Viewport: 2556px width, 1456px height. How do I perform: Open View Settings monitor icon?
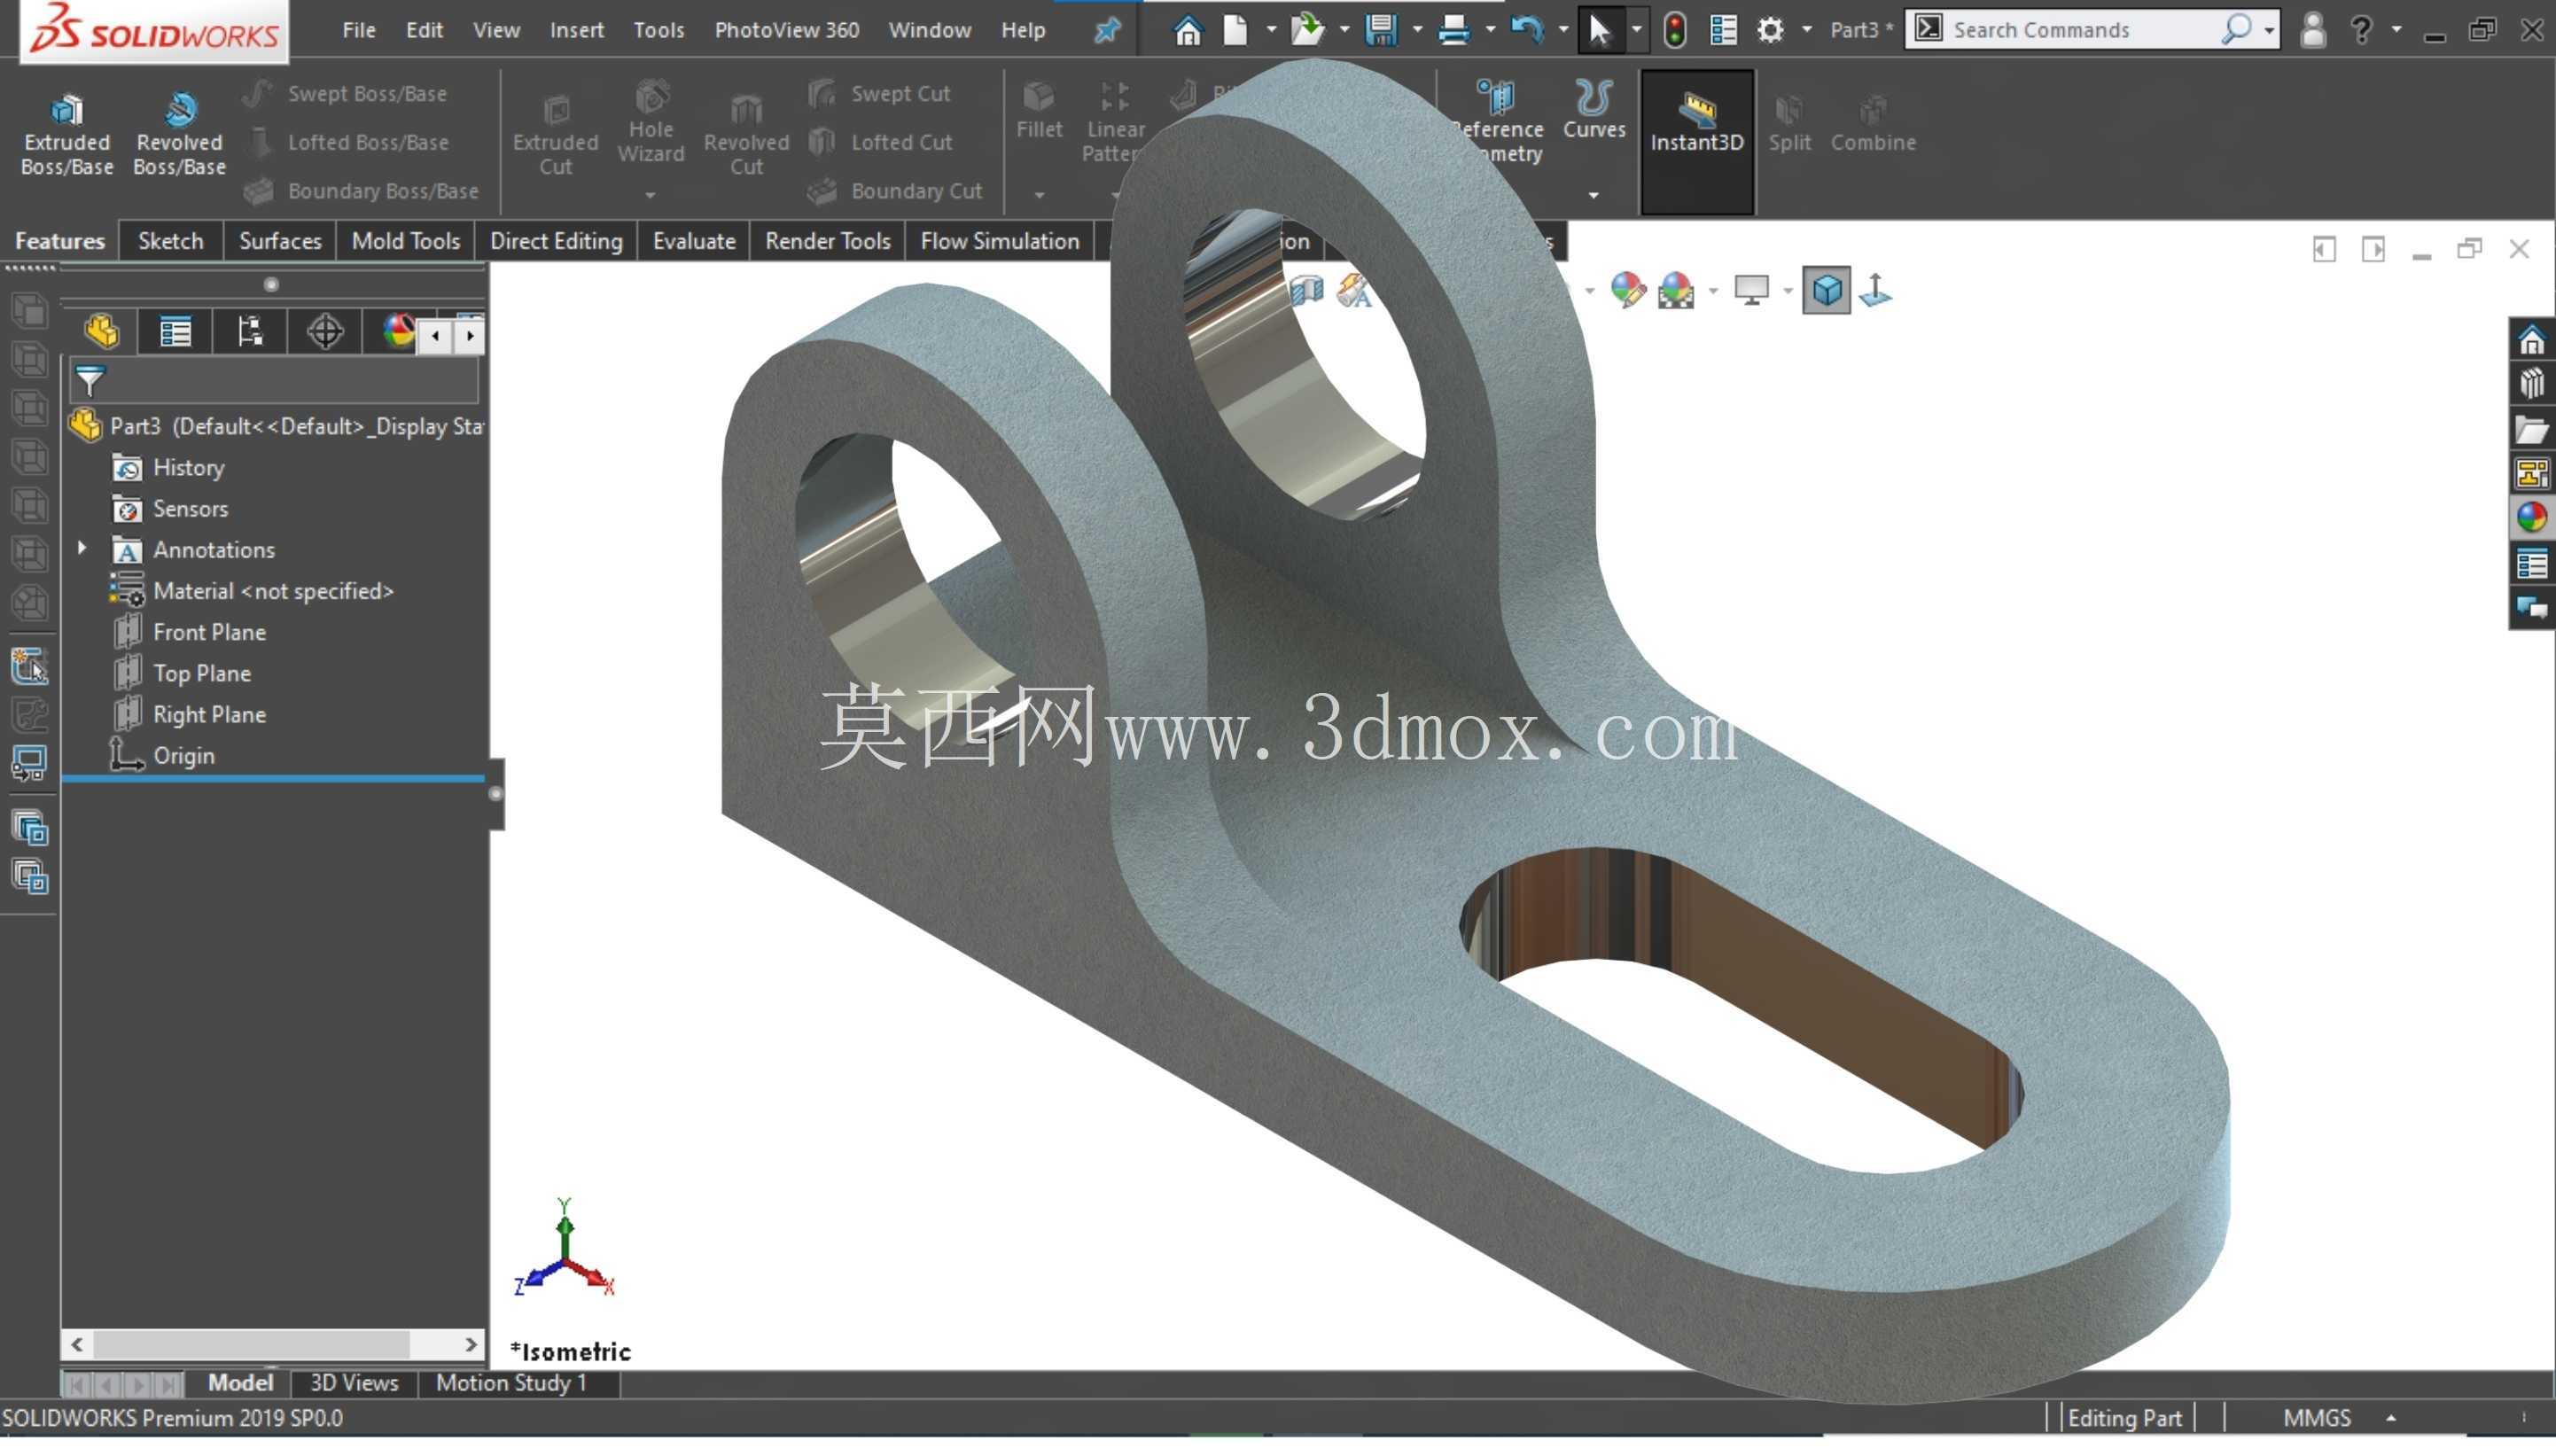(1751, 291)
